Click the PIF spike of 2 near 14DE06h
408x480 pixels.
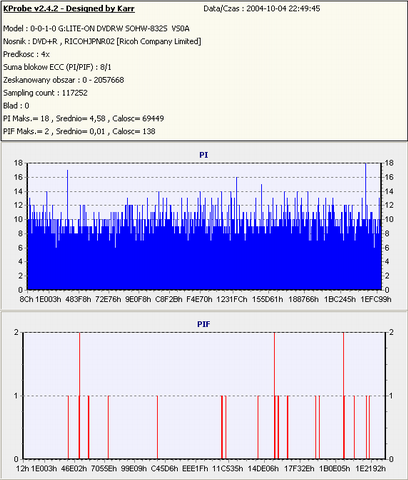[275, 395]
